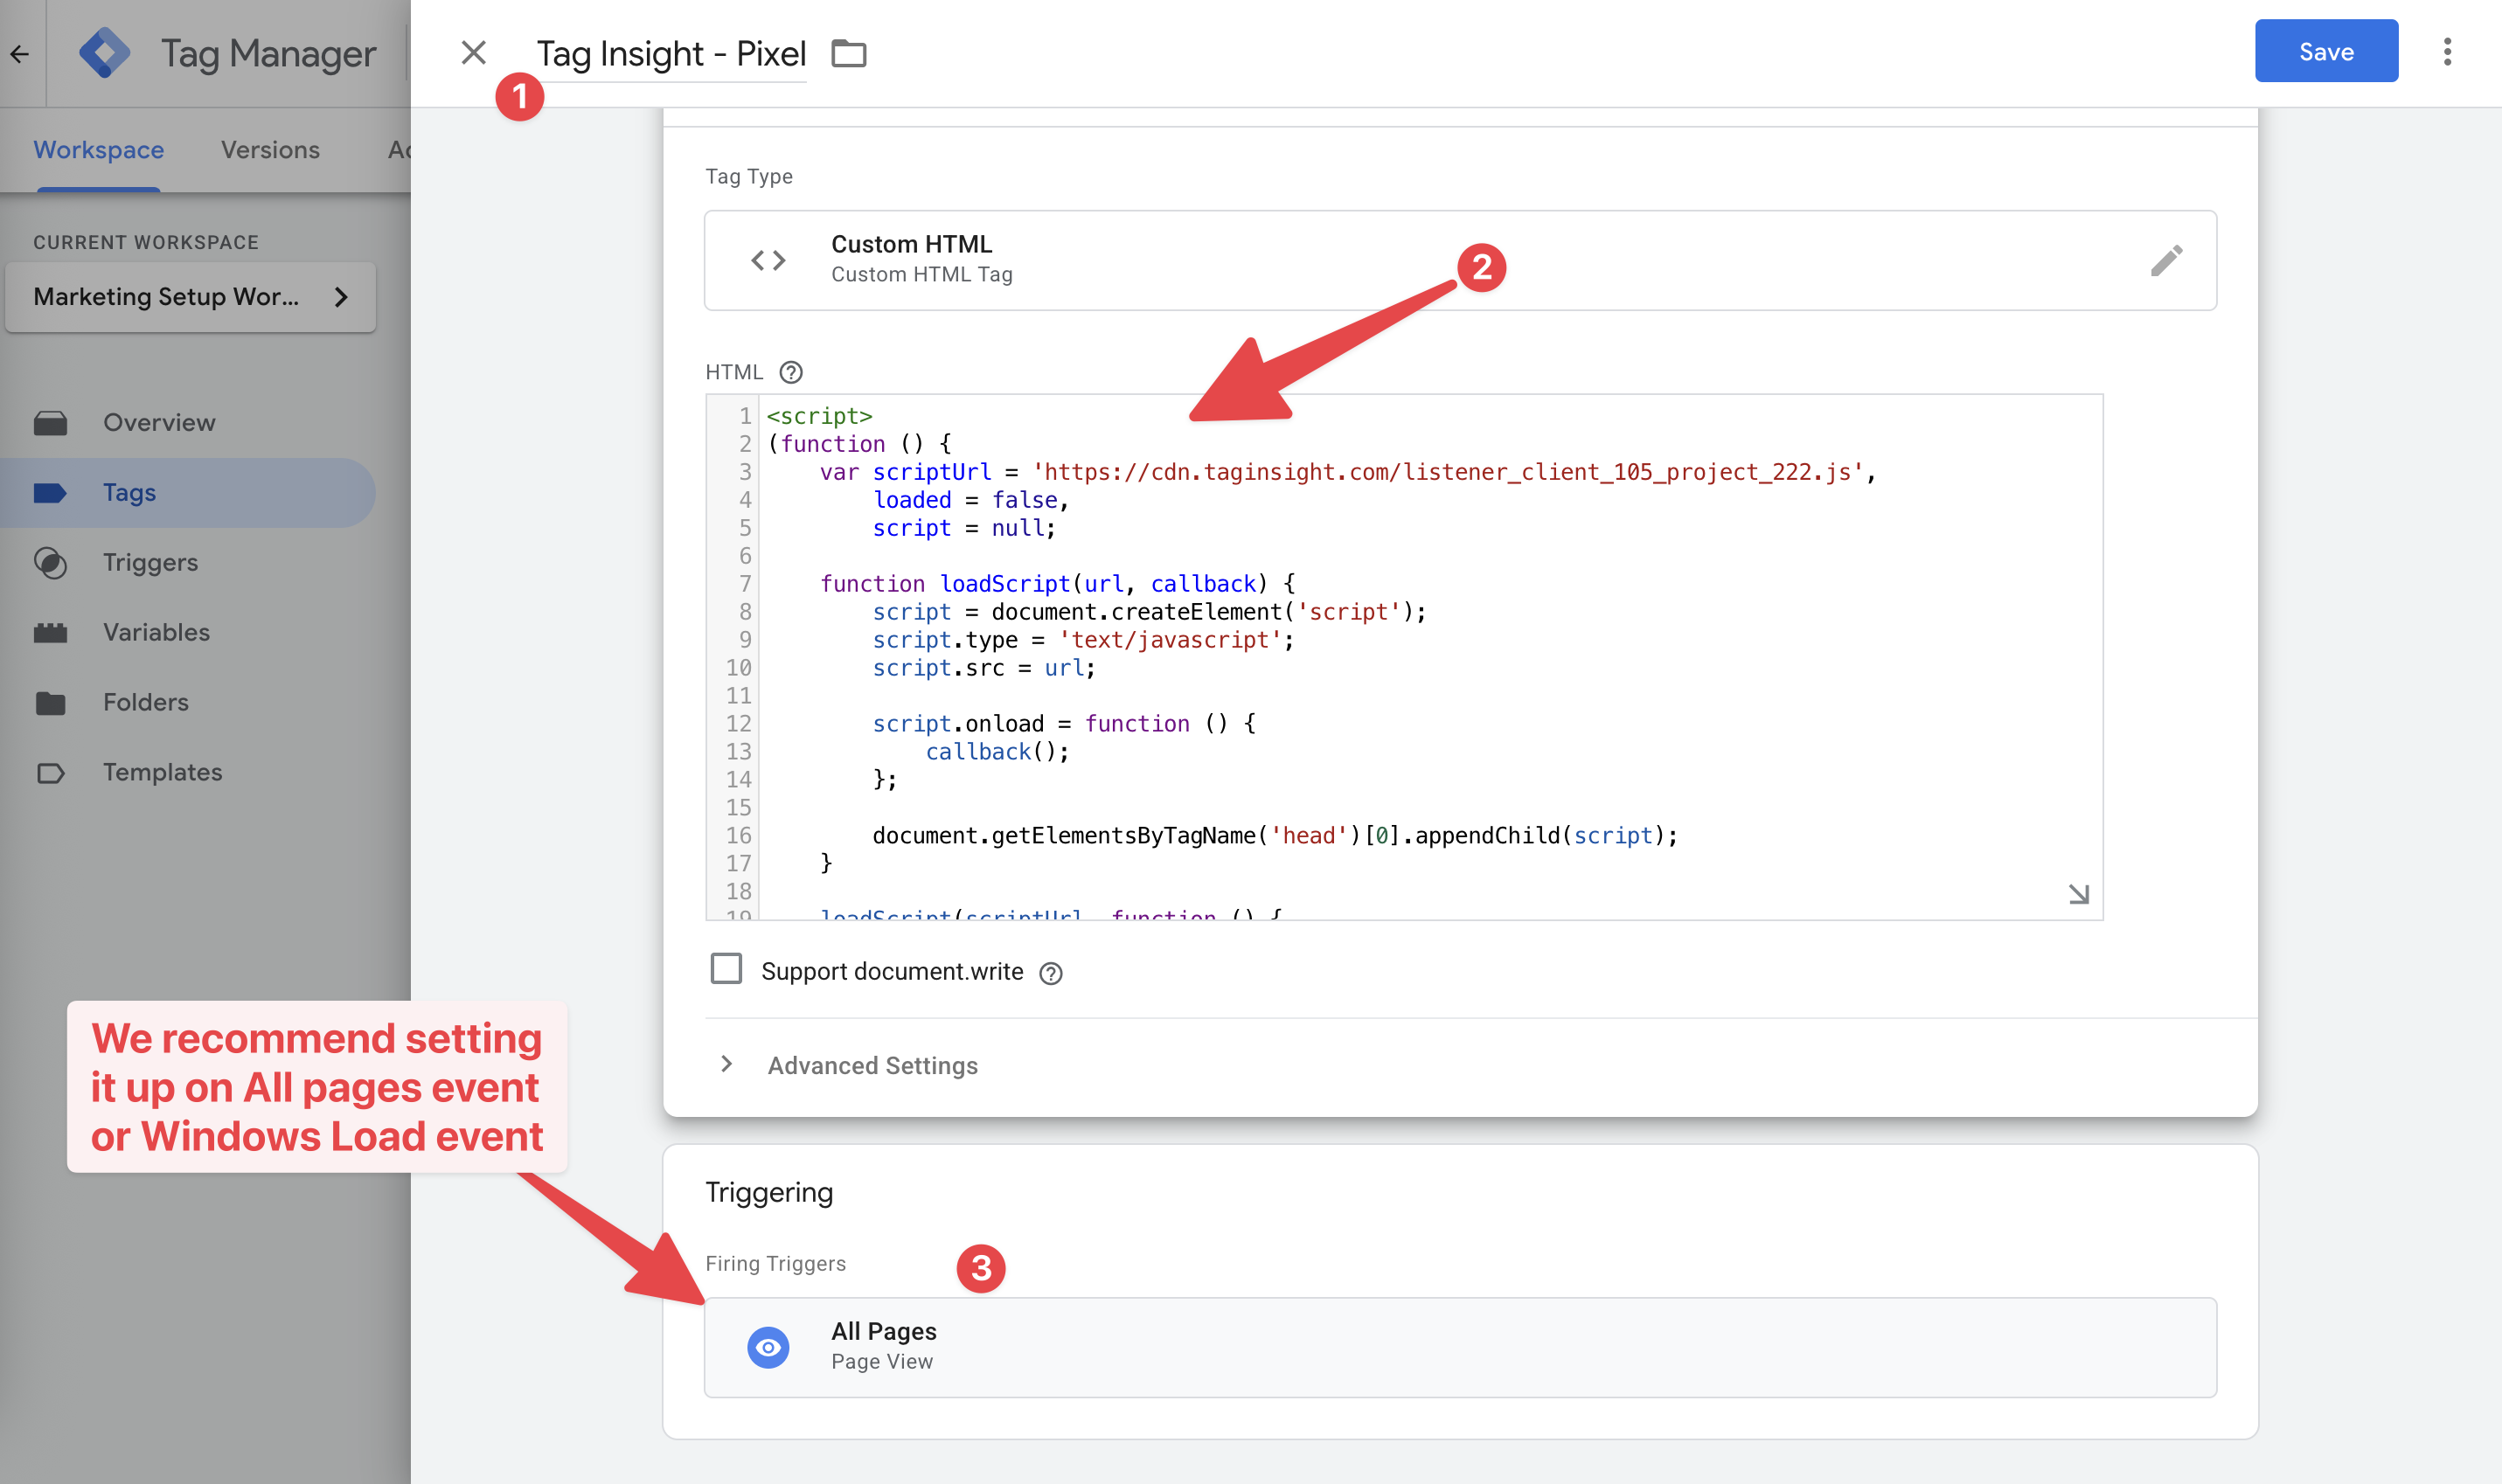Switch to the Versions tab
This screenshot has width=2502, height=1484.
pos(270,150)
